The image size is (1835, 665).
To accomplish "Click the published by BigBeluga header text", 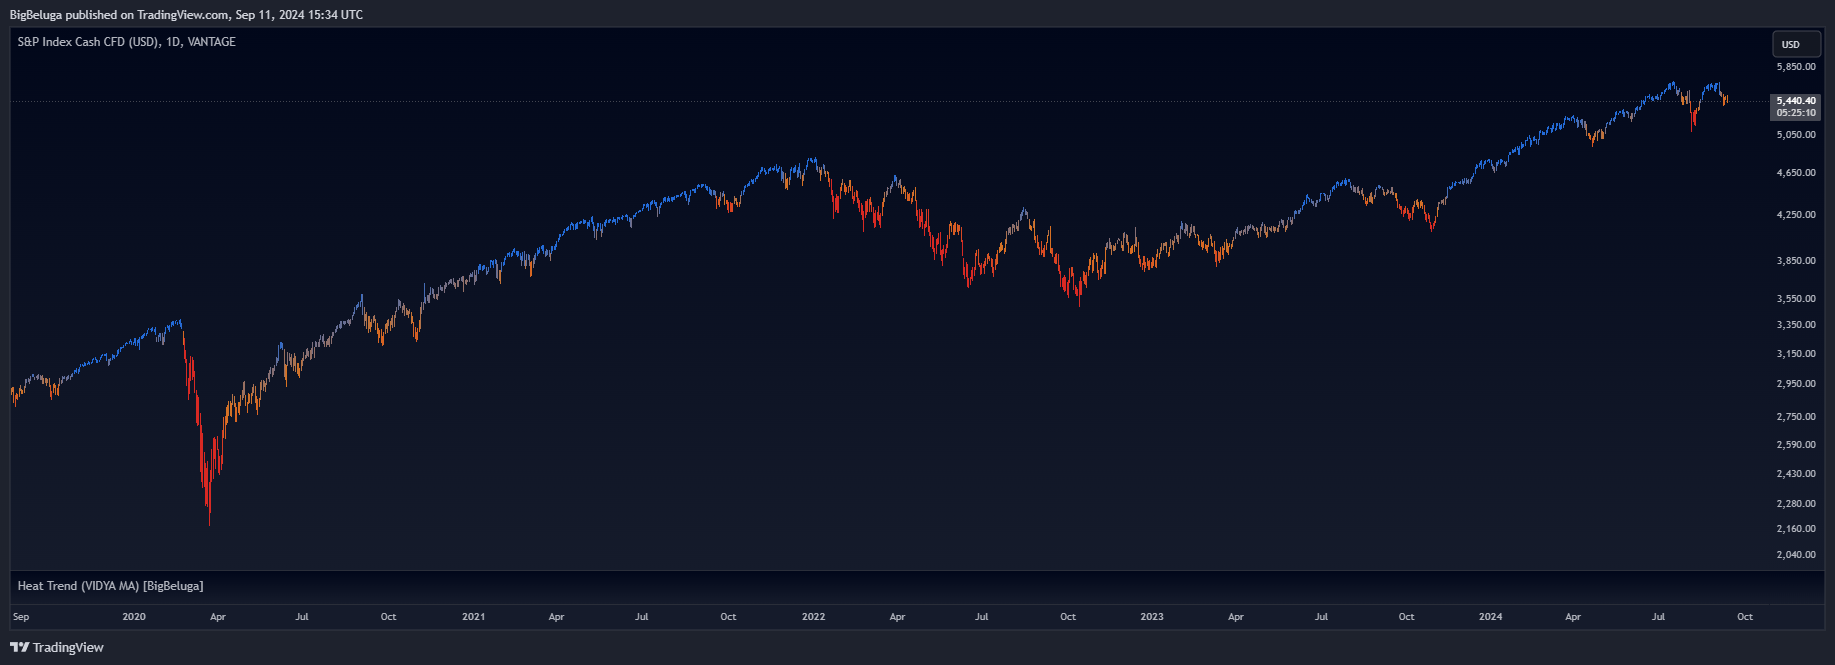I will click(x=187, y=15).
